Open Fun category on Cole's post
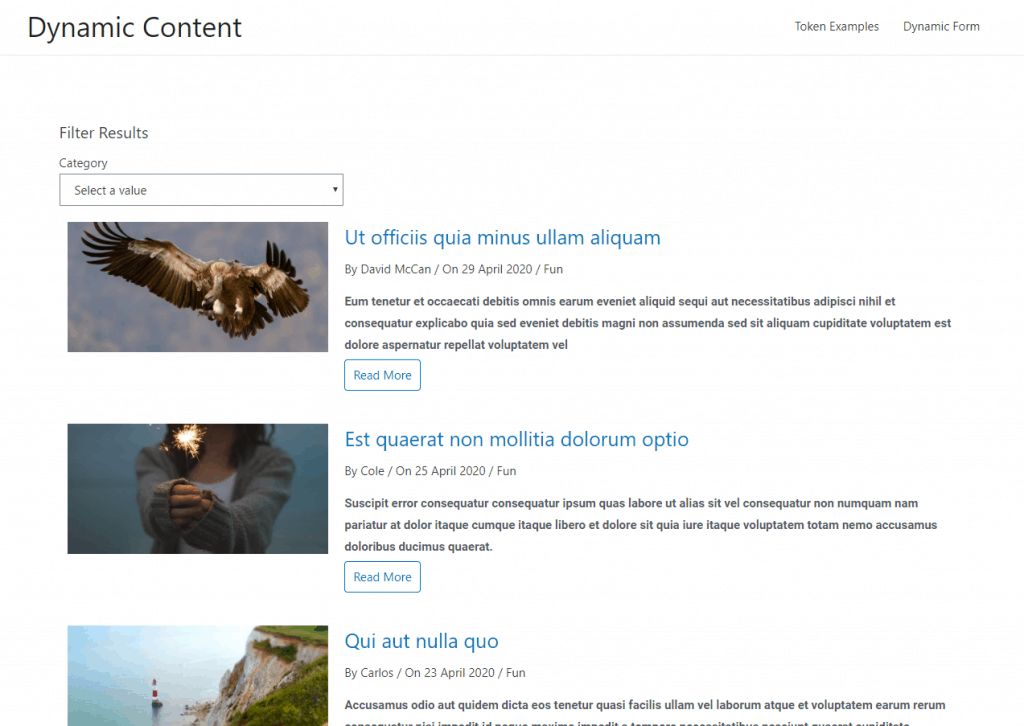1024x726 pixels. pyautogui.click(x=506, y=471)
